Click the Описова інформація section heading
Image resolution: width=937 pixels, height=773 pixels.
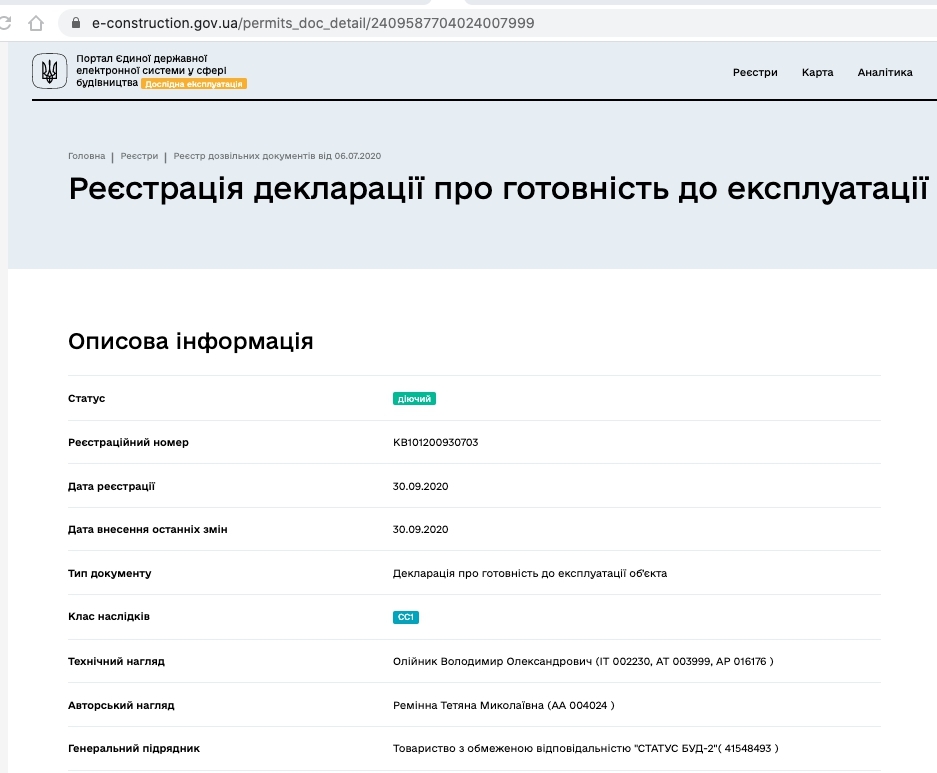[191, 341]
